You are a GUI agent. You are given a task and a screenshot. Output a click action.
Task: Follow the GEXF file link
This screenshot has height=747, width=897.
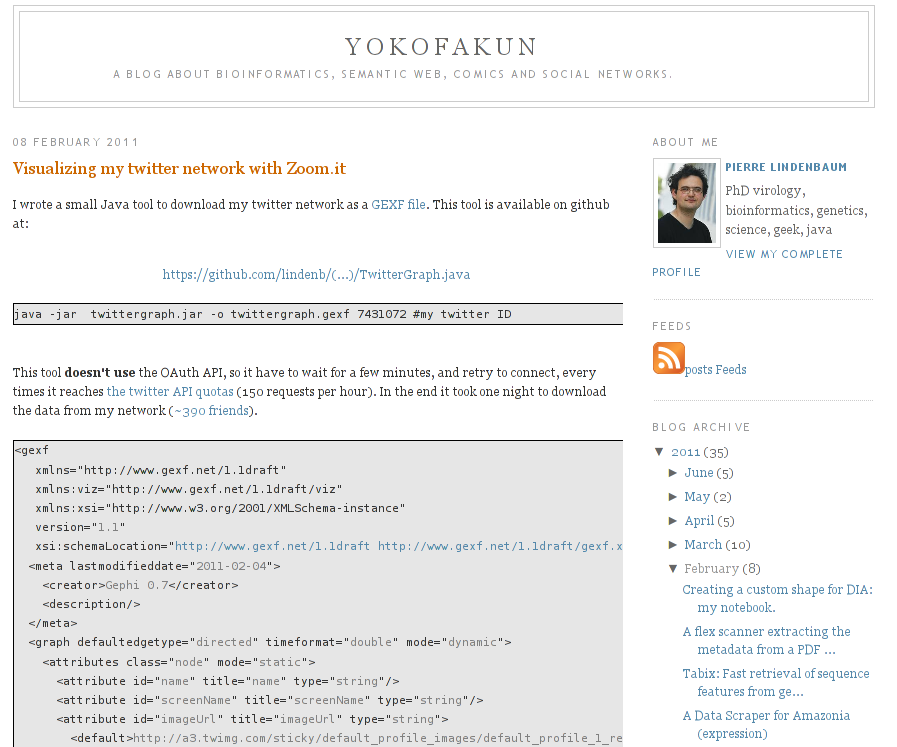(x=398, y=204)
